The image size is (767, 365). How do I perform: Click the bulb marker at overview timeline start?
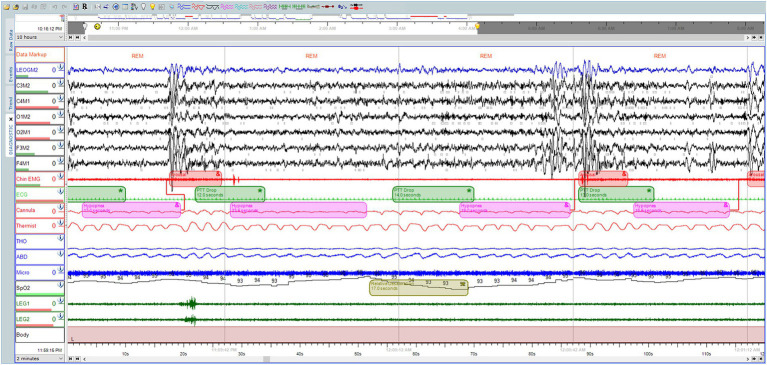84,25
